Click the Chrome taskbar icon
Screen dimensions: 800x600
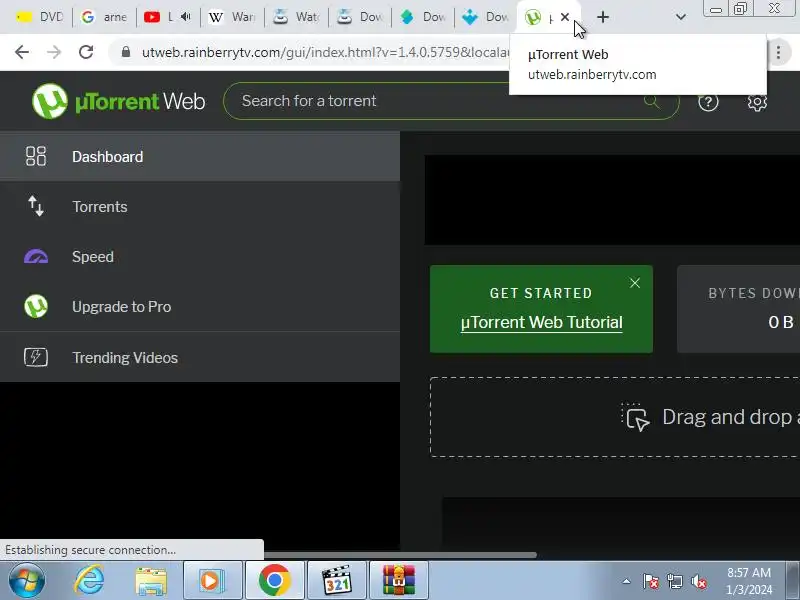click(x=274, y=581)
